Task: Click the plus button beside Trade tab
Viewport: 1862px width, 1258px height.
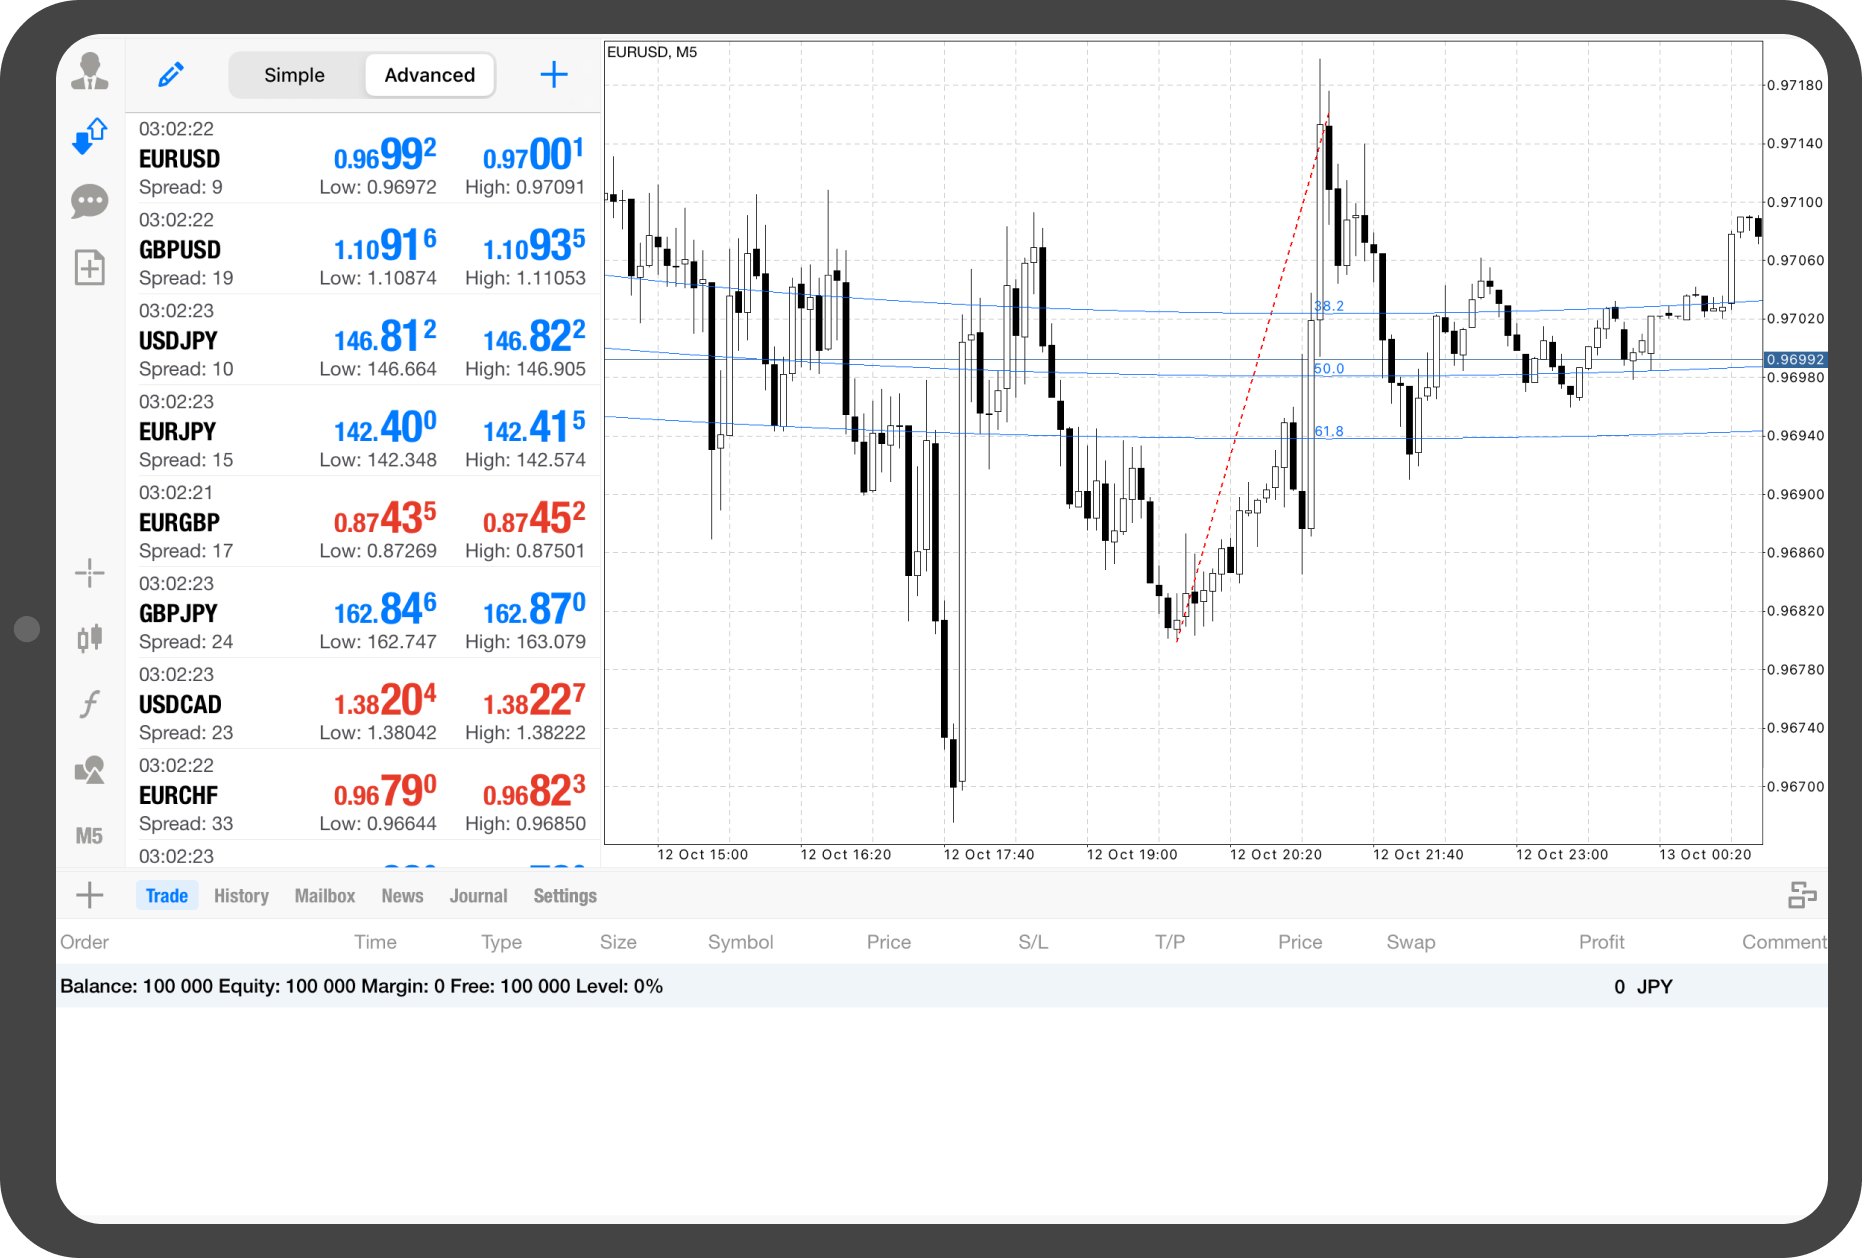Action: point(90,895)
